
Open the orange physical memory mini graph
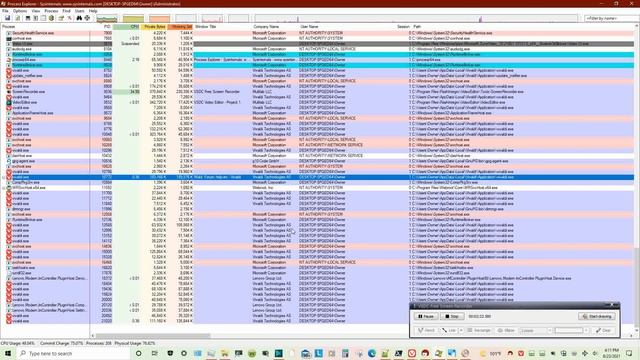click(160, 18)
